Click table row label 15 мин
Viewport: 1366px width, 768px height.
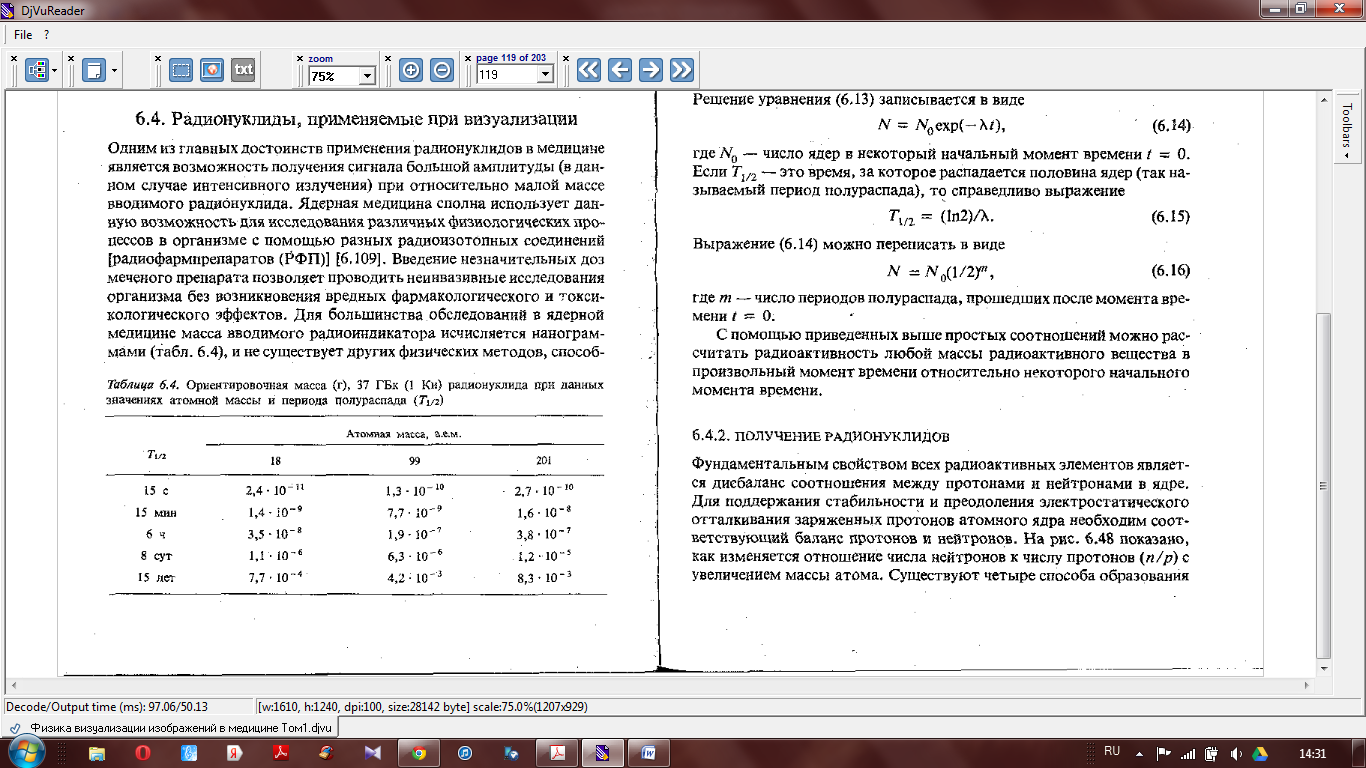(157, 512)
